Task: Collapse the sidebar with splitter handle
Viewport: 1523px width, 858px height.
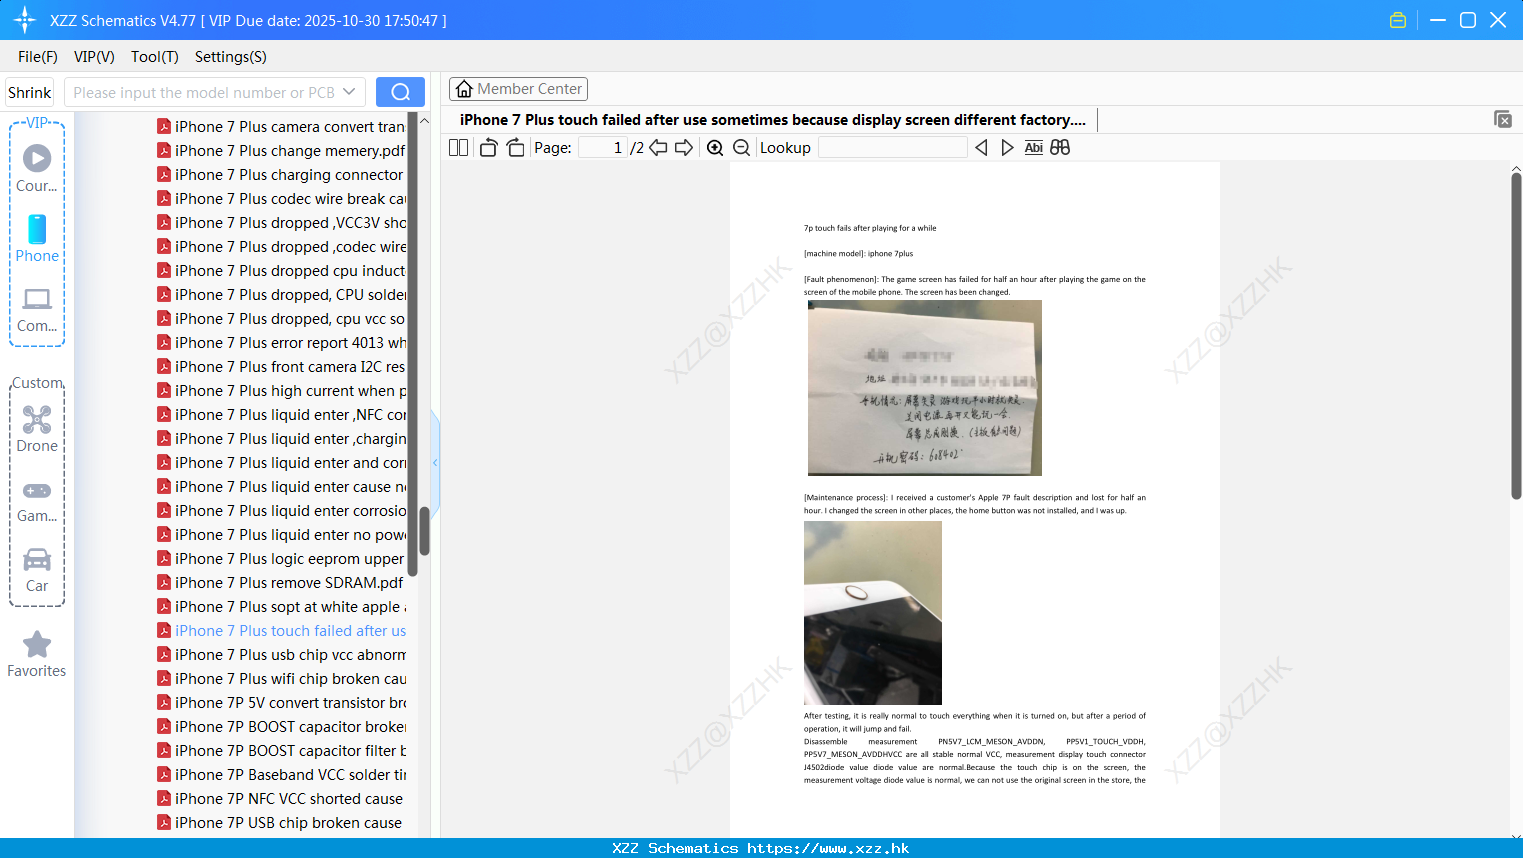Action: [x=435, y=462]
